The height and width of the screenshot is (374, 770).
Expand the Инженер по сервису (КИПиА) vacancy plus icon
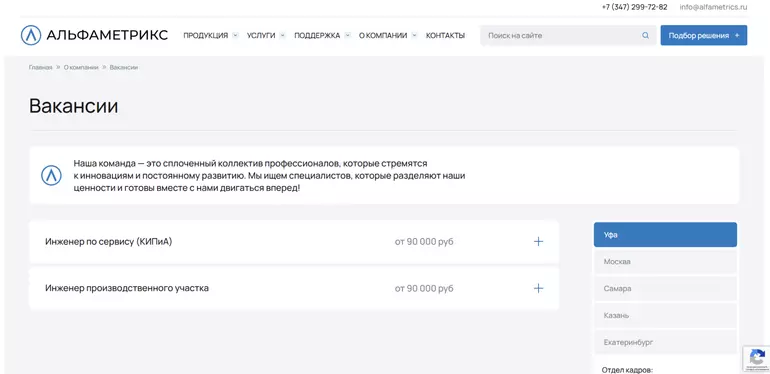click(539, 241)
